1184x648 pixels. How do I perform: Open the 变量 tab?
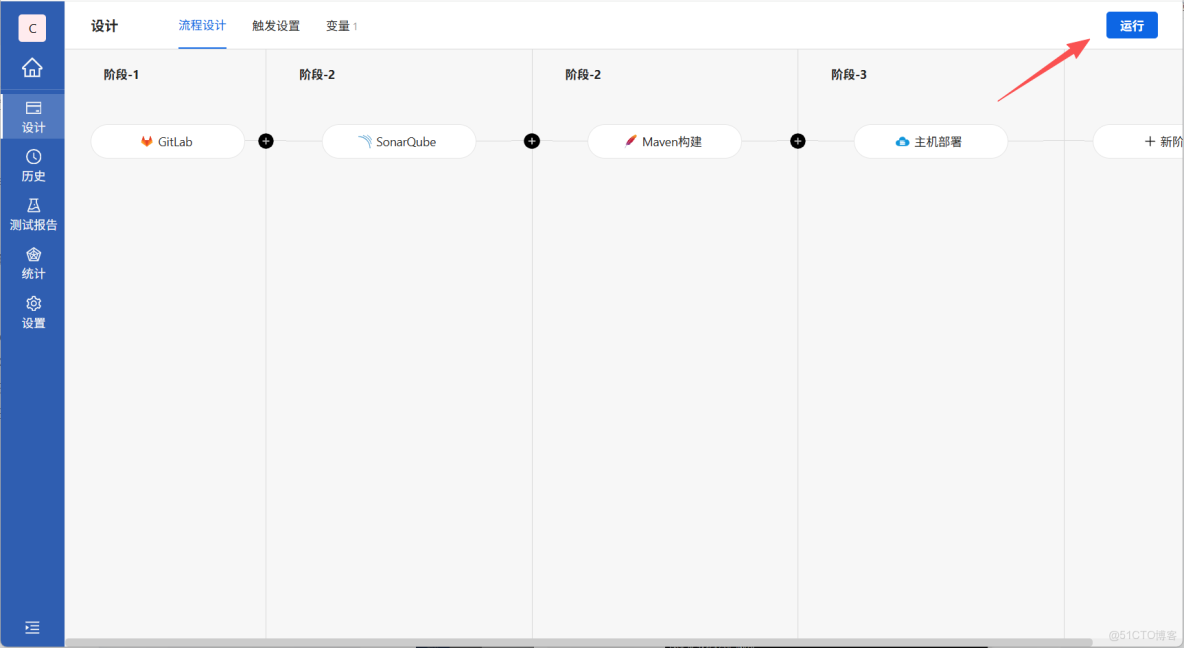pos(337,25)
